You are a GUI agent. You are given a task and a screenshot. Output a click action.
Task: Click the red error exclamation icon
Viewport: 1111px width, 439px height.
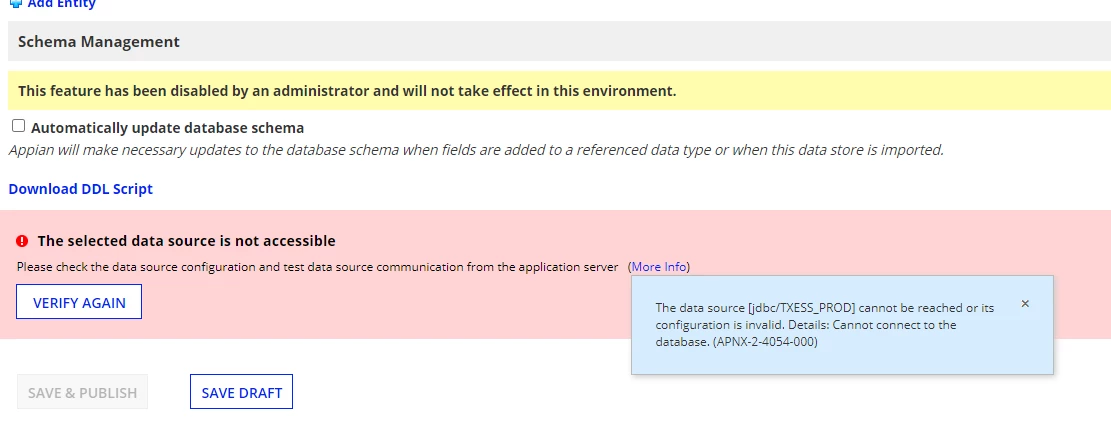(x=22, y=241)
